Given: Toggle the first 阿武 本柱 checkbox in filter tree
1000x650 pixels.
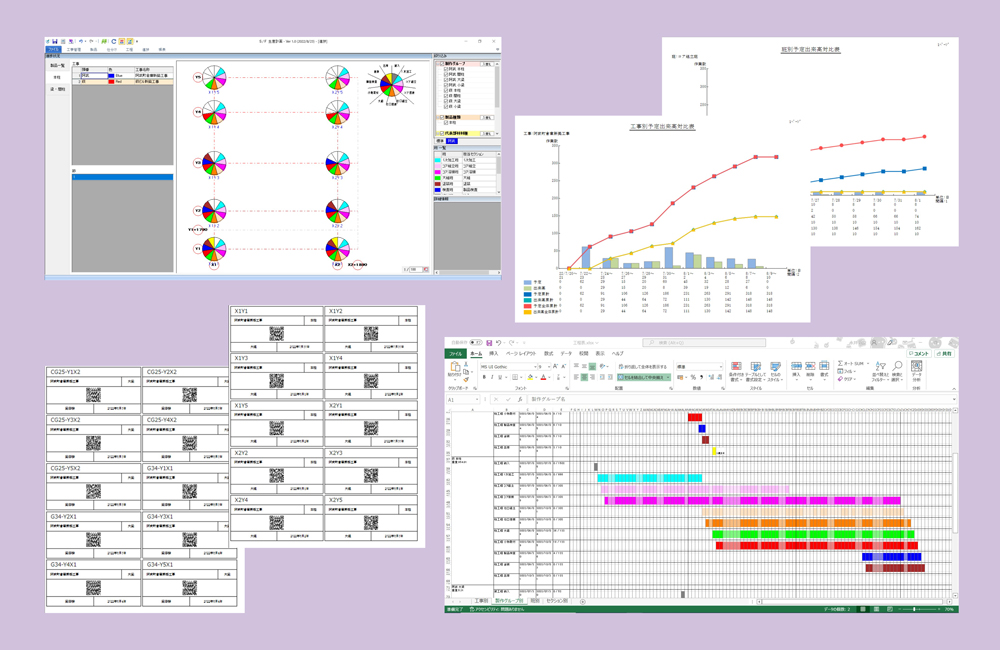Looking at the screenshot, I should pos(446,69).
